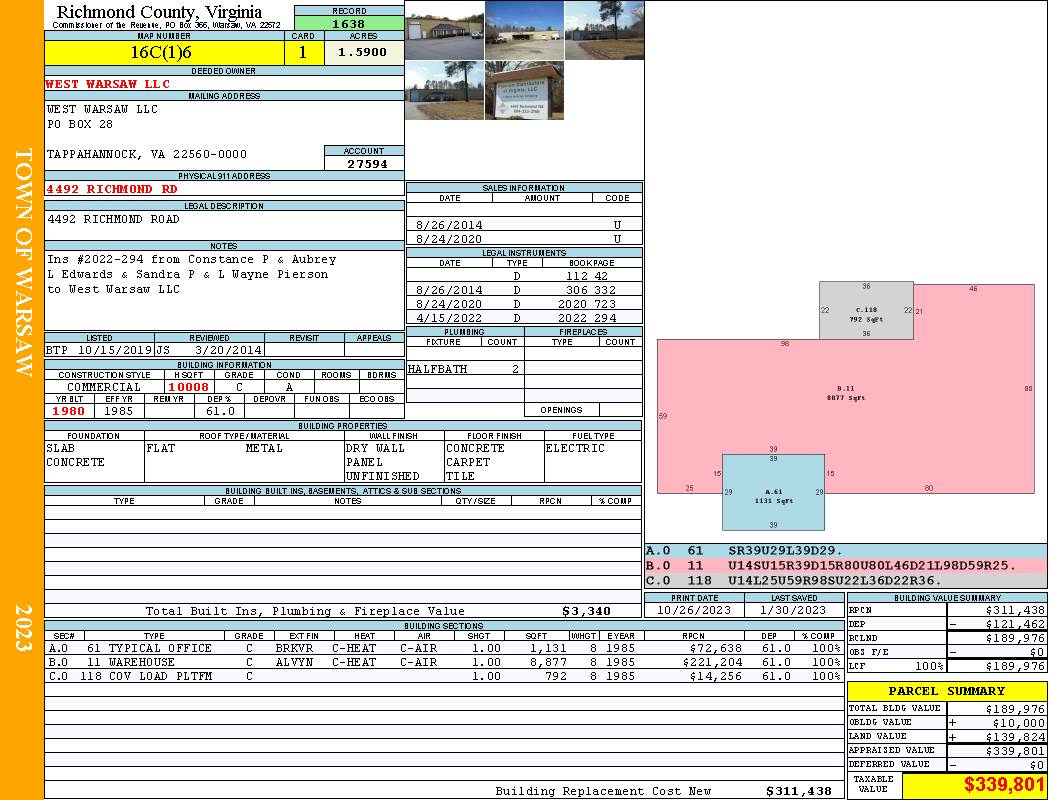Click the 4/15/2022 legal instrument date
This screenshot has width=1050, height=800.
[449, 318]
